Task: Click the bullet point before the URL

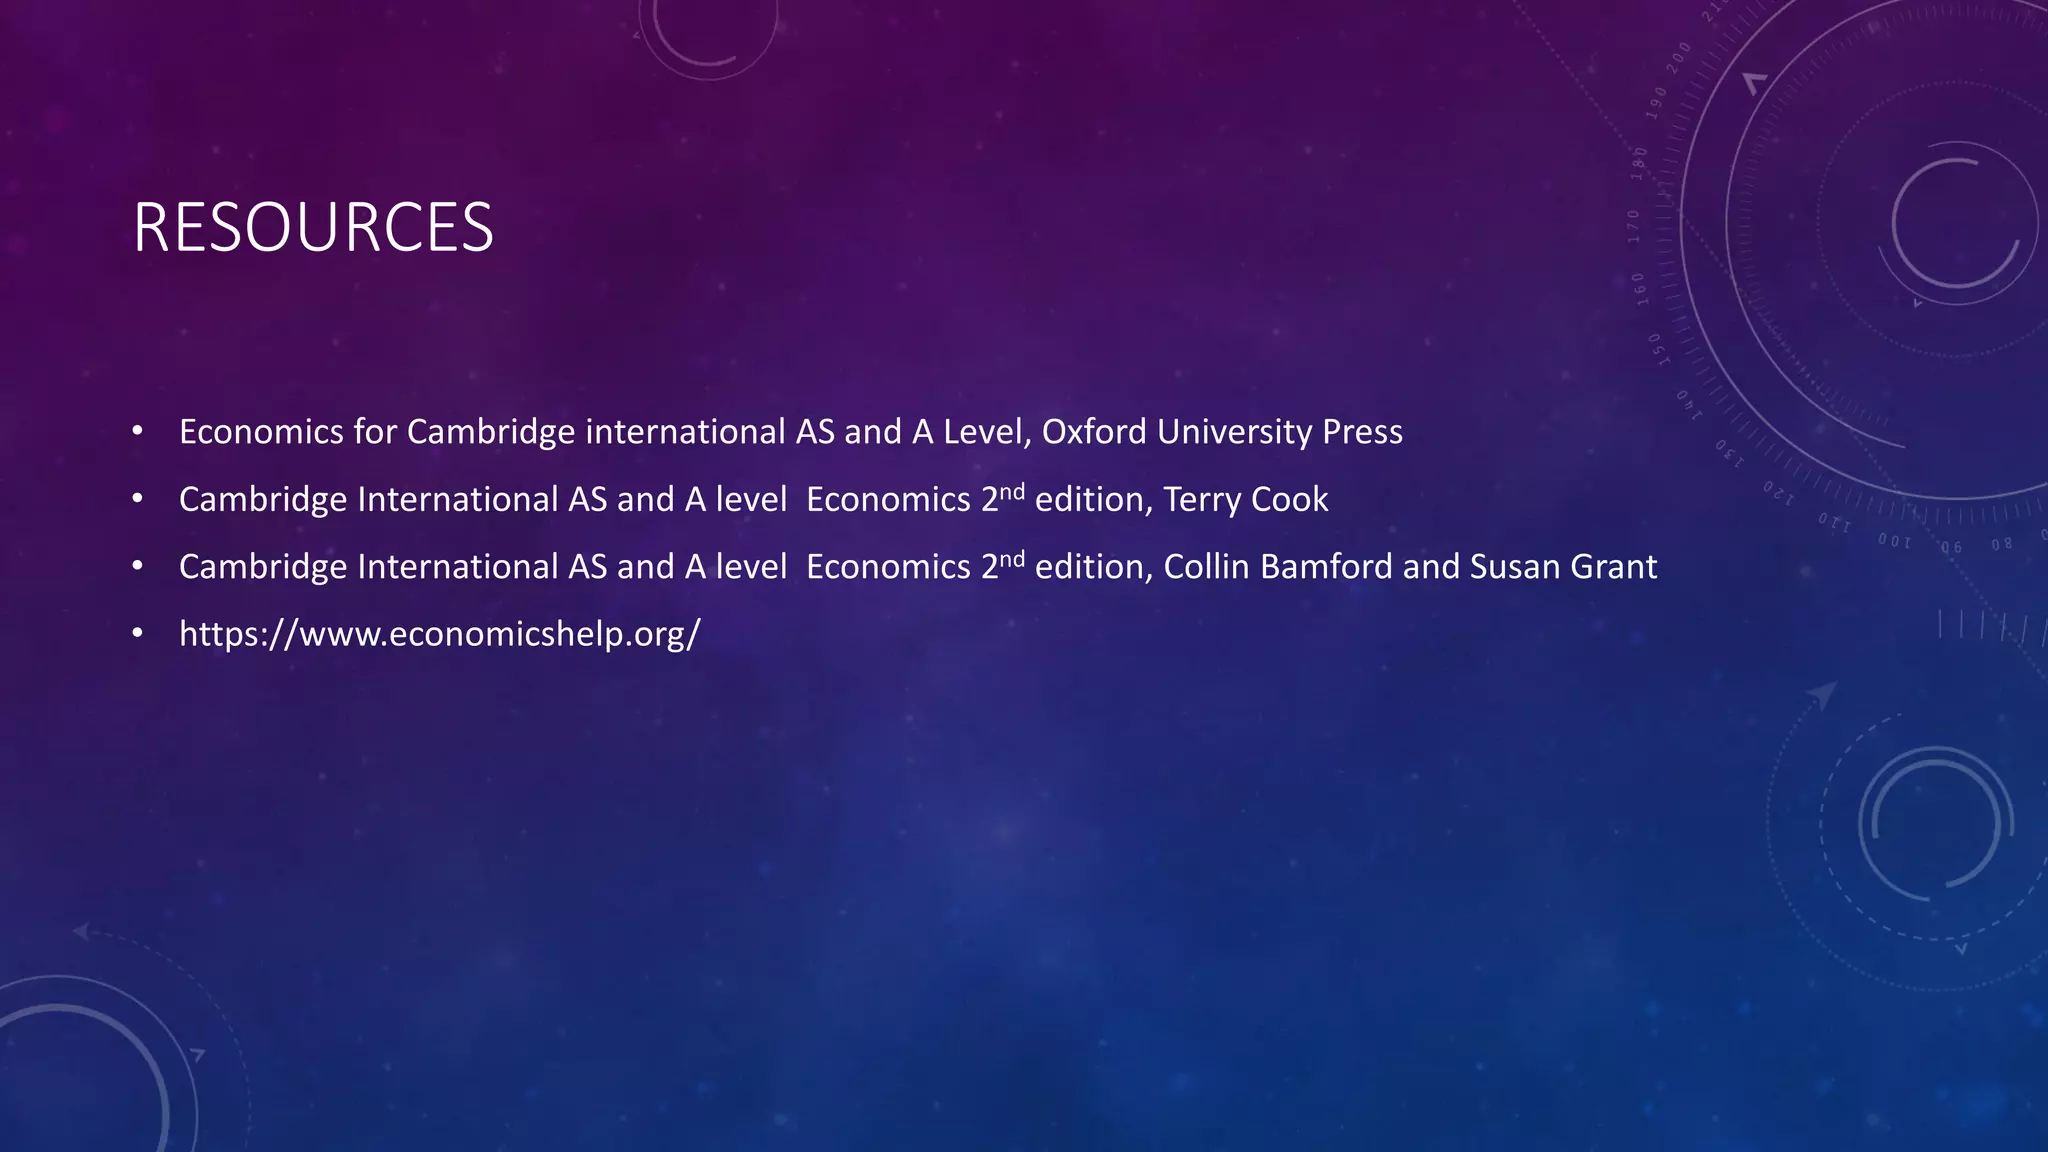Action: [x=137, y=634]
